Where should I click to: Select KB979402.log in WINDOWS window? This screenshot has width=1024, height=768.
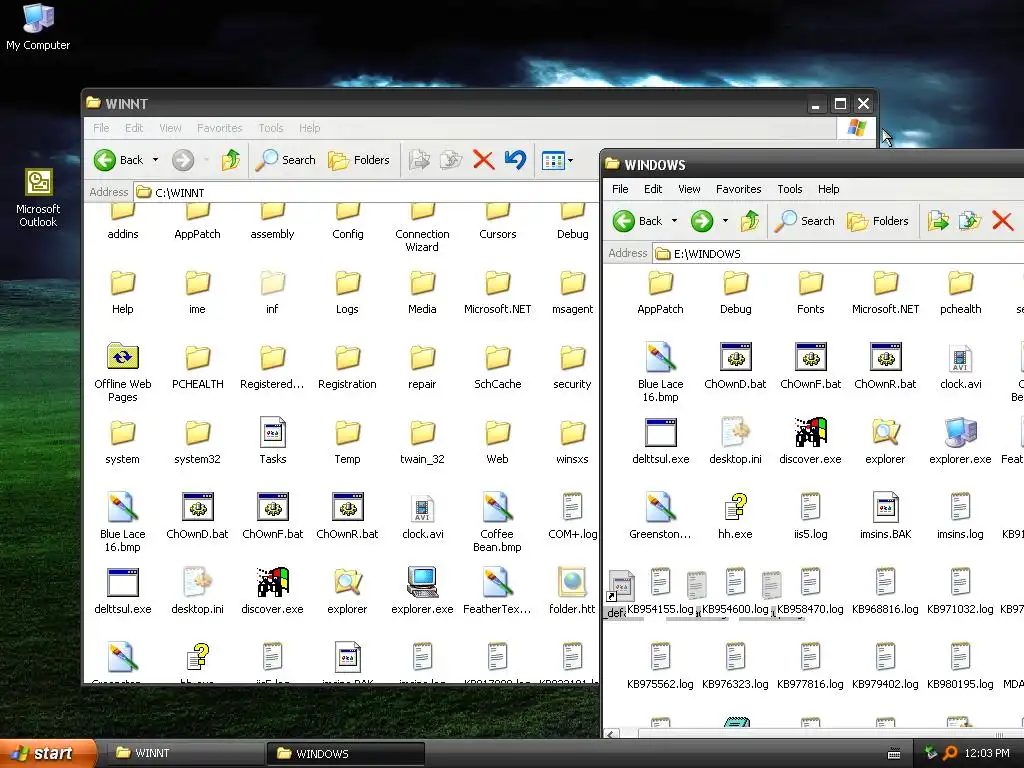click(x=886, y=665)
